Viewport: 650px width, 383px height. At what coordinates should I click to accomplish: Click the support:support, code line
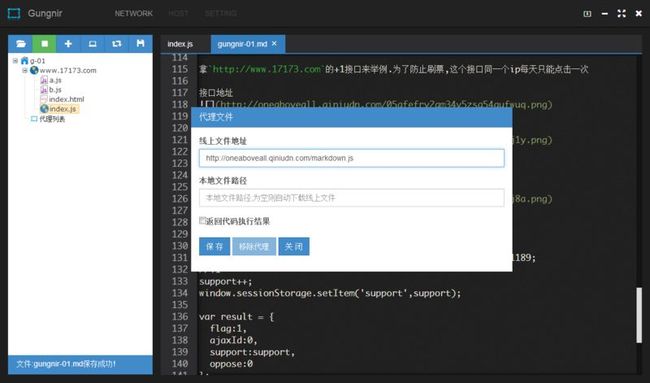pos(252,352)
